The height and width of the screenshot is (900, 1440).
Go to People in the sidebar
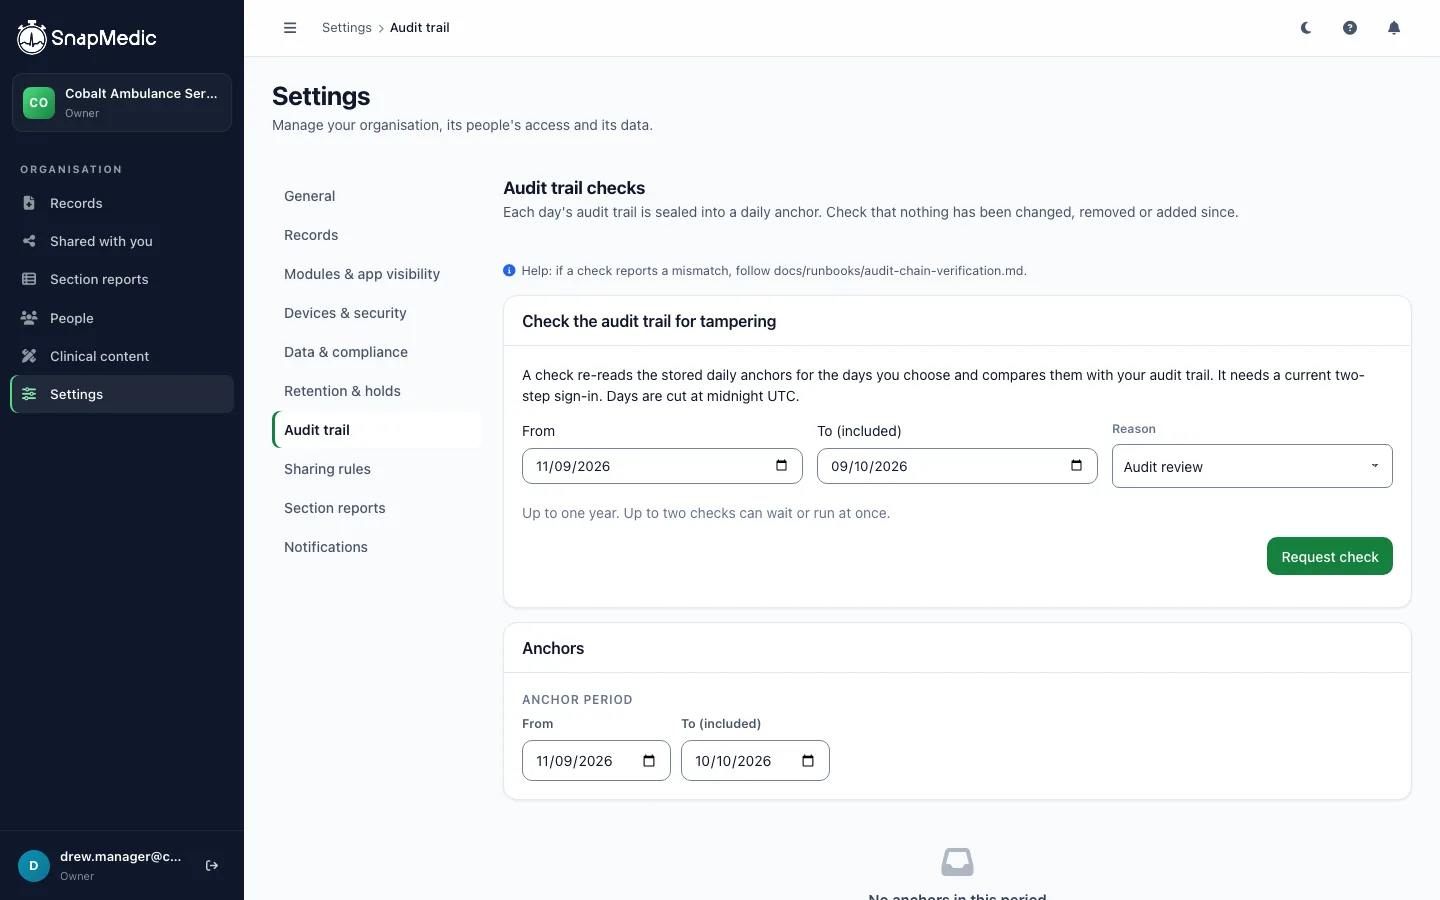coord(122,318)
